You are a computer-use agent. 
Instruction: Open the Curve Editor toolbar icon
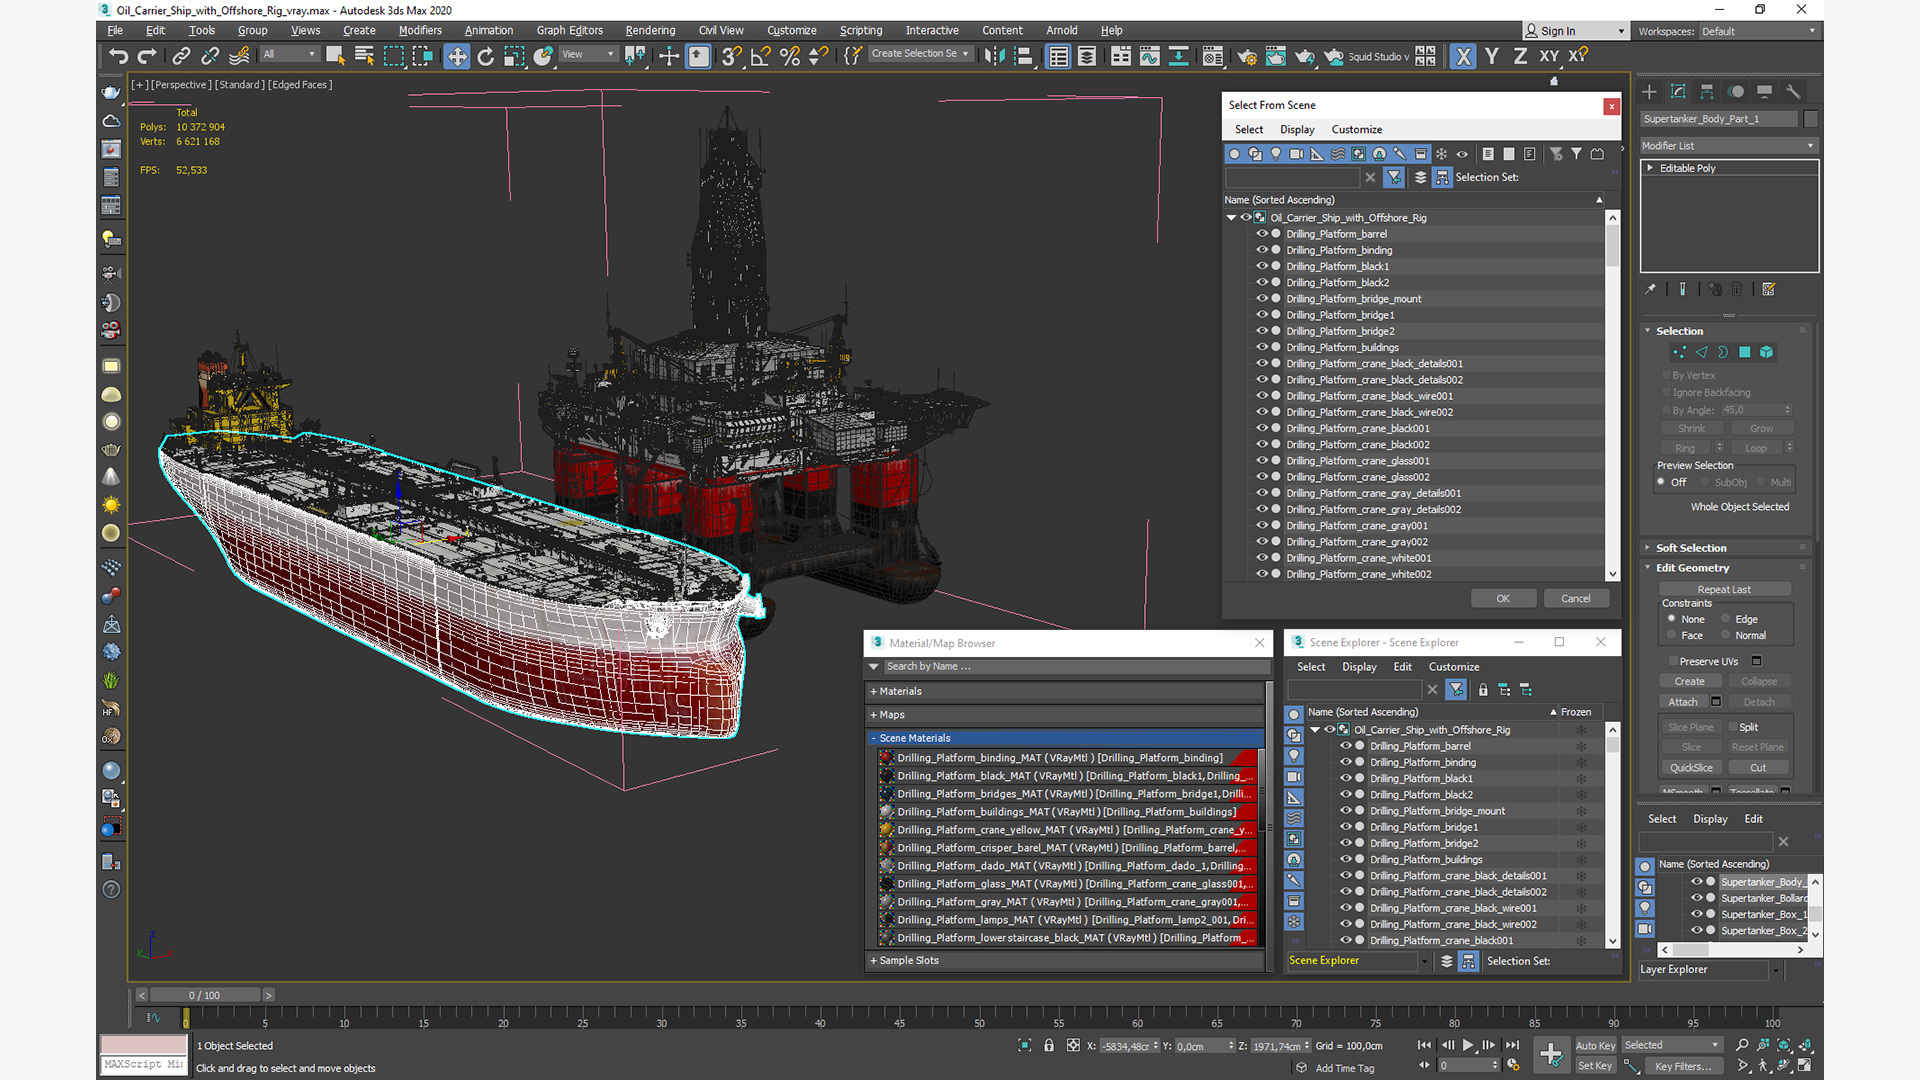point(1150,56)
